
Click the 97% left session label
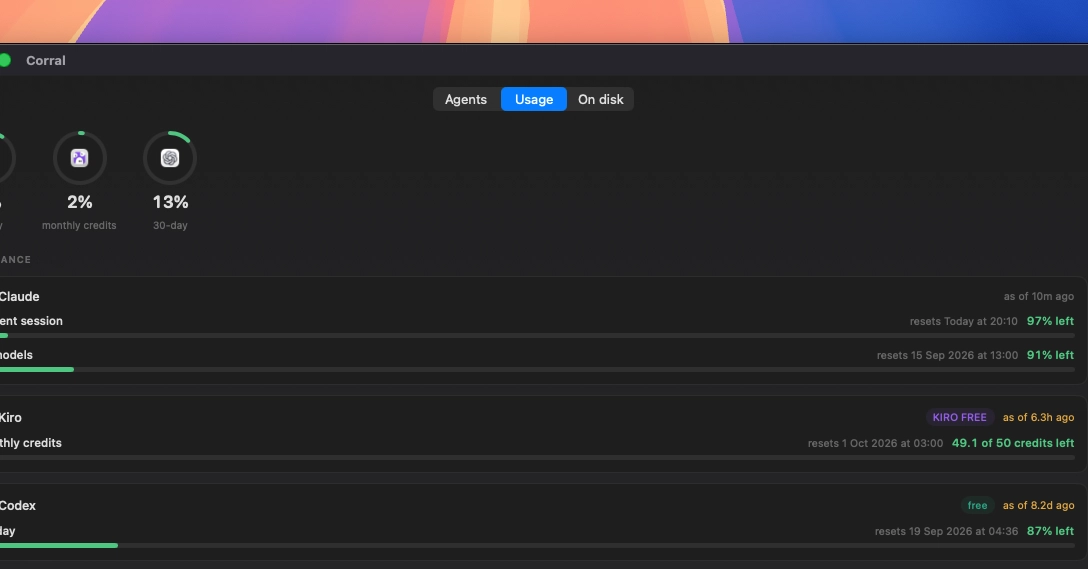tap(1050, 321)
